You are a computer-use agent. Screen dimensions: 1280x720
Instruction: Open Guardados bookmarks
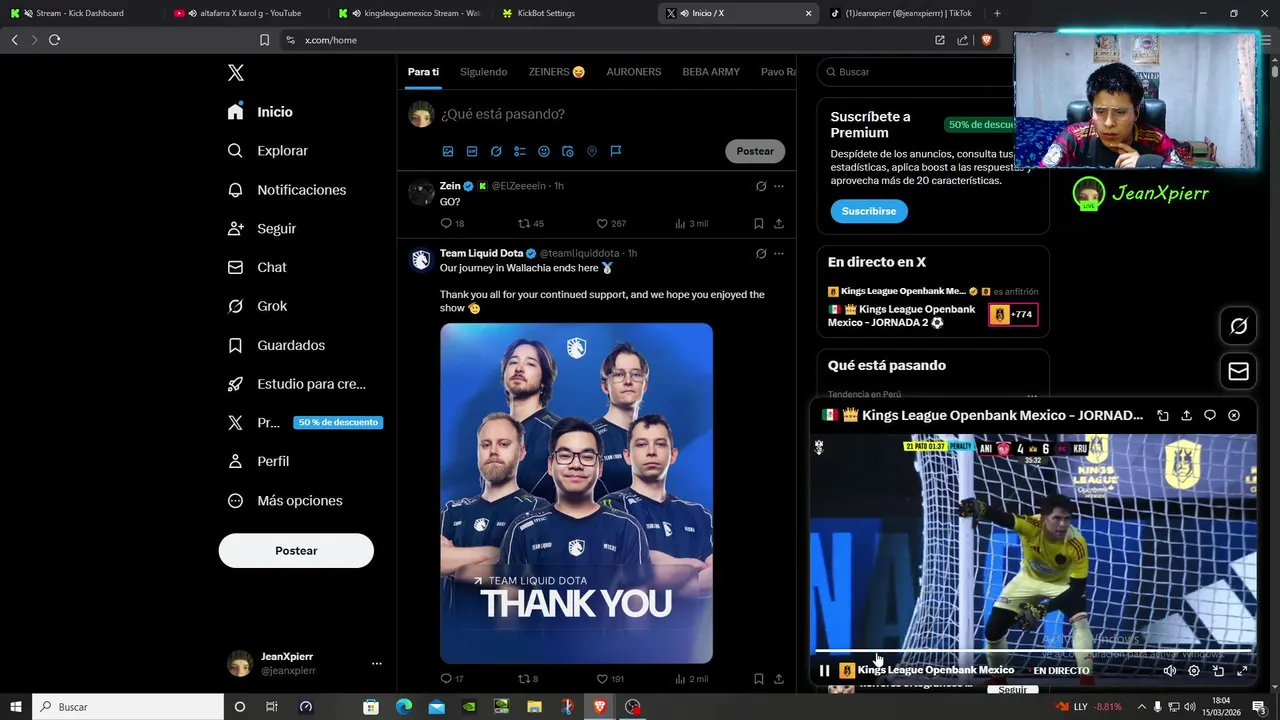pyautogui.click(x=276, y=345)
